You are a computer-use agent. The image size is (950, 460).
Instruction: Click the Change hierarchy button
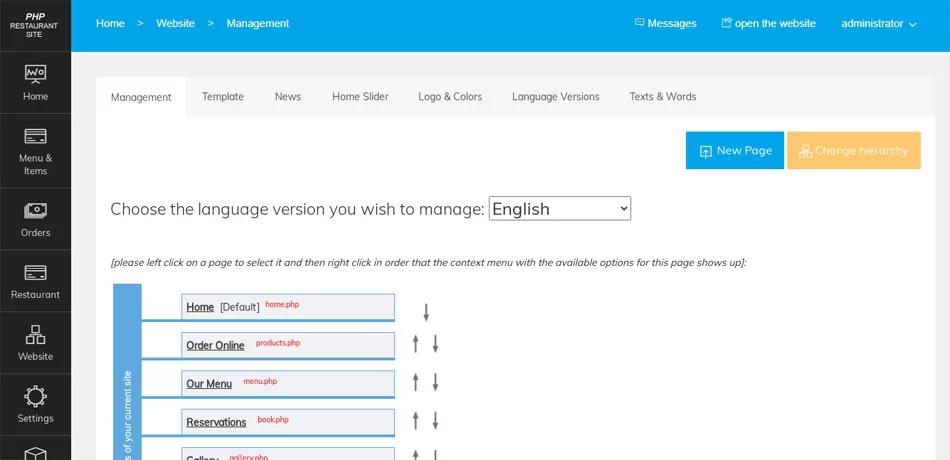[854, 150]
